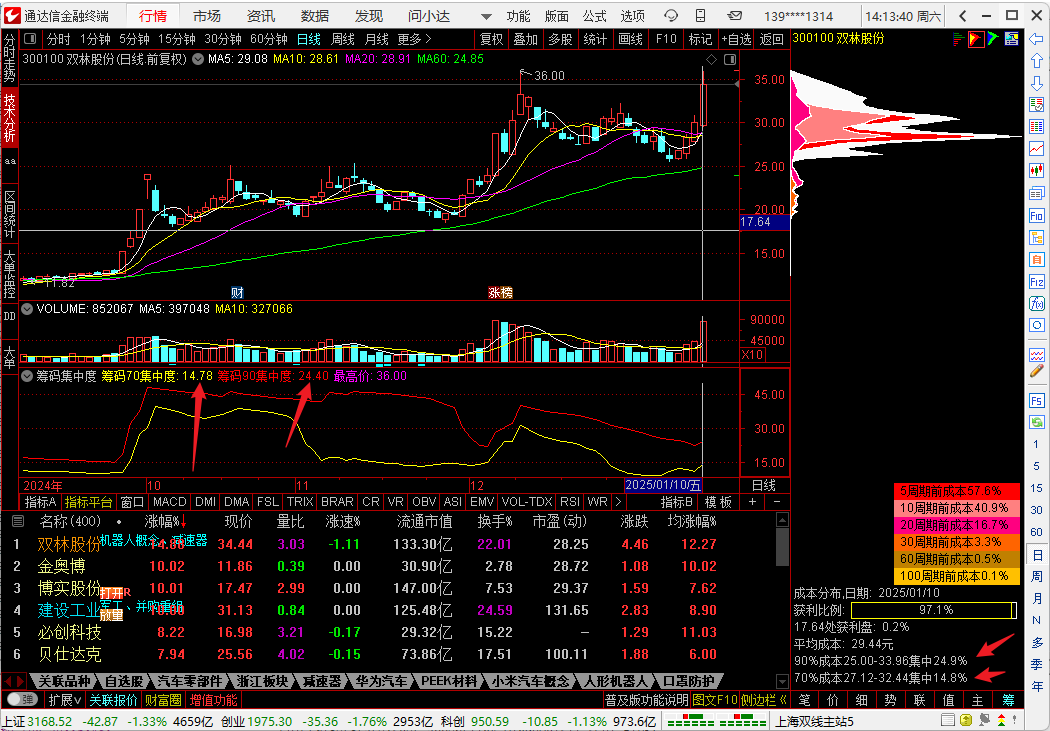Toggle the 日线 timeframe button

tap(309, 39)
